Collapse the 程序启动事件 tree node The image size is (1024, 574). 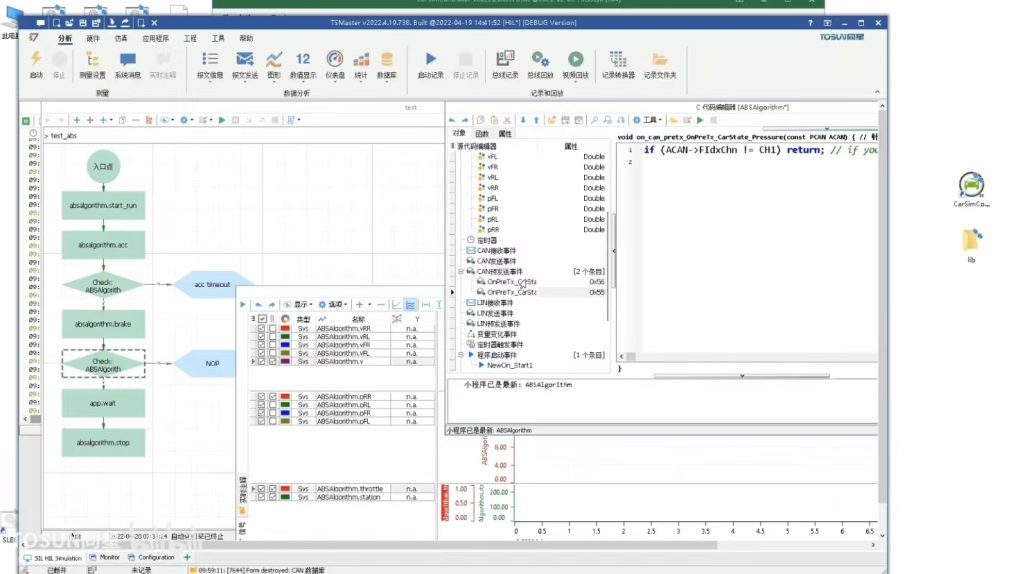[x=461, y=355]
